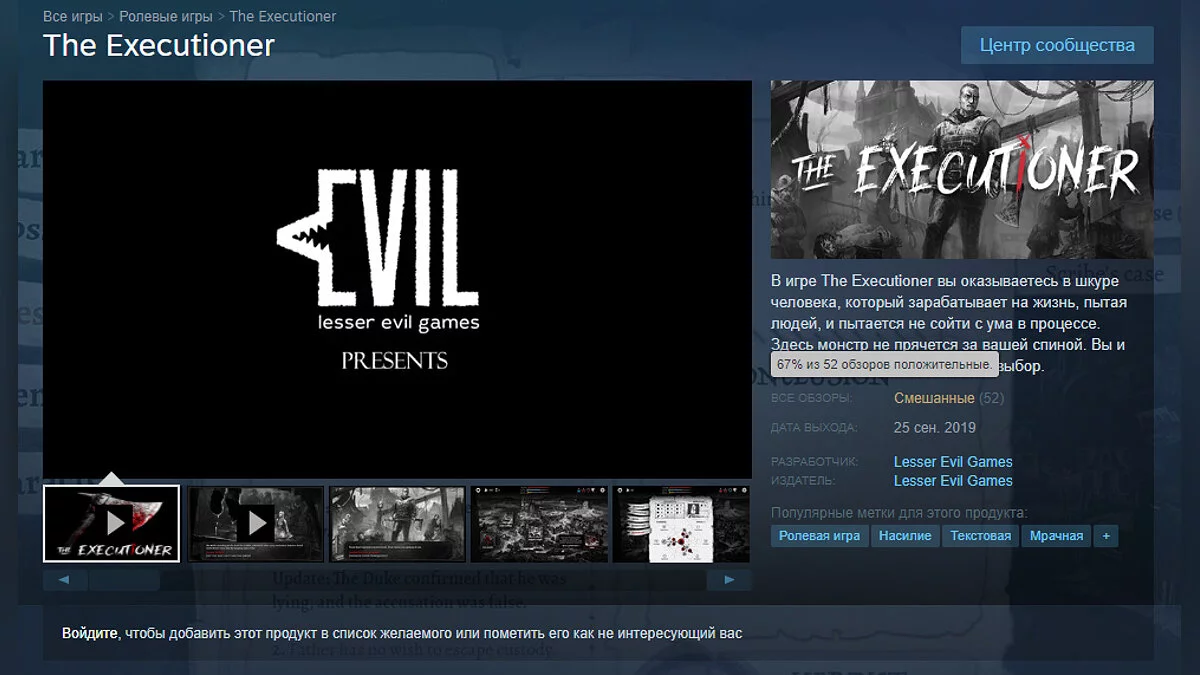
Task: Click the right arrow of thumbnail strip
Action: (x=729, y=579)
